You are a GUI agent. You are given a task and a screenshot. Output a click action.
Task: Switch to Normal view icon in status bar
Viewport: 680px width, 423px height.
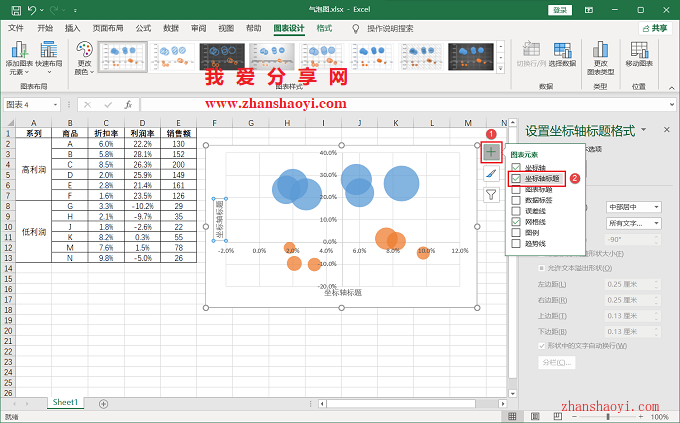pyautogui.click(x=512, y=416)
